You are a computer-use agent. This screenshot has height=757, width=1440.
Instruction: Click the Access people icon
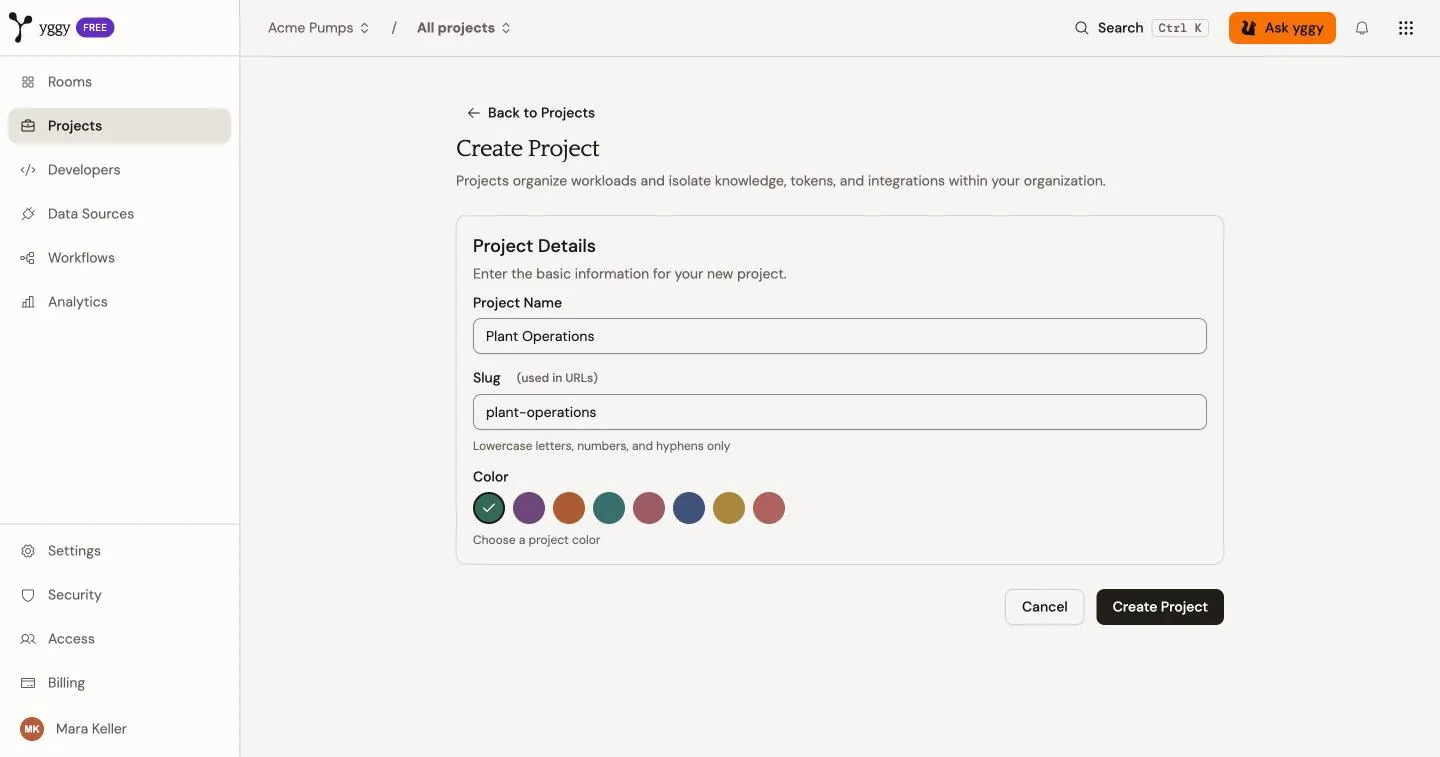28,639
